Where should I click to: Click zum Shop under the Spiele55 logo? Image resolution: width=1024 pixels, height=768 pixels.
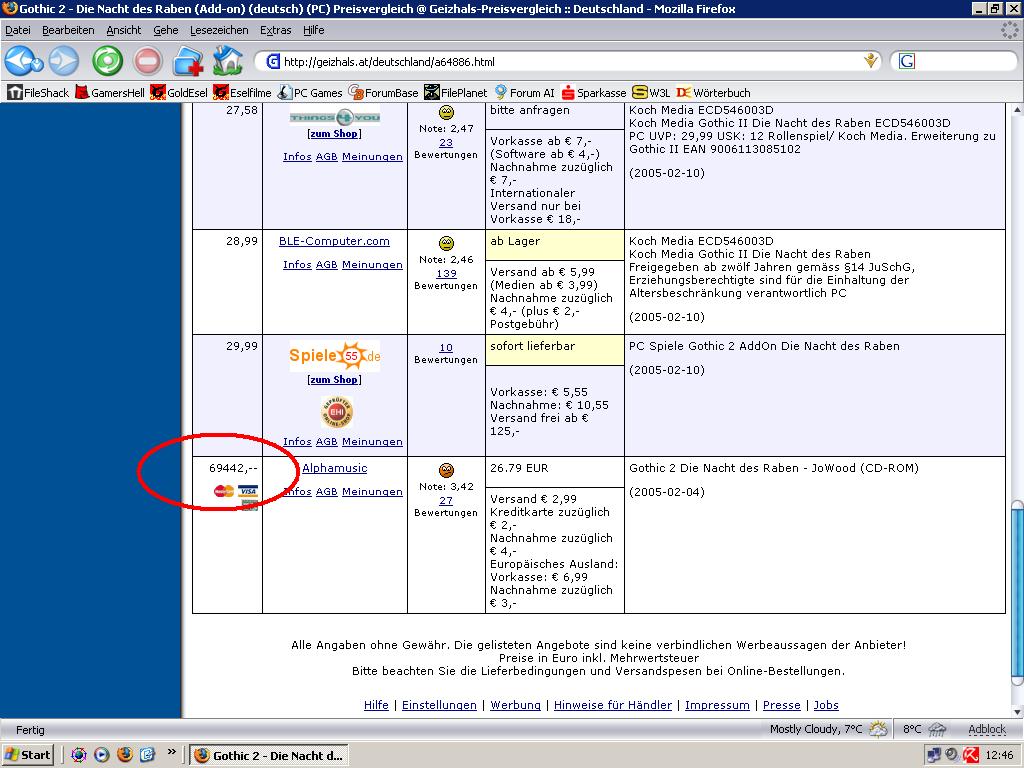(334, 379)
